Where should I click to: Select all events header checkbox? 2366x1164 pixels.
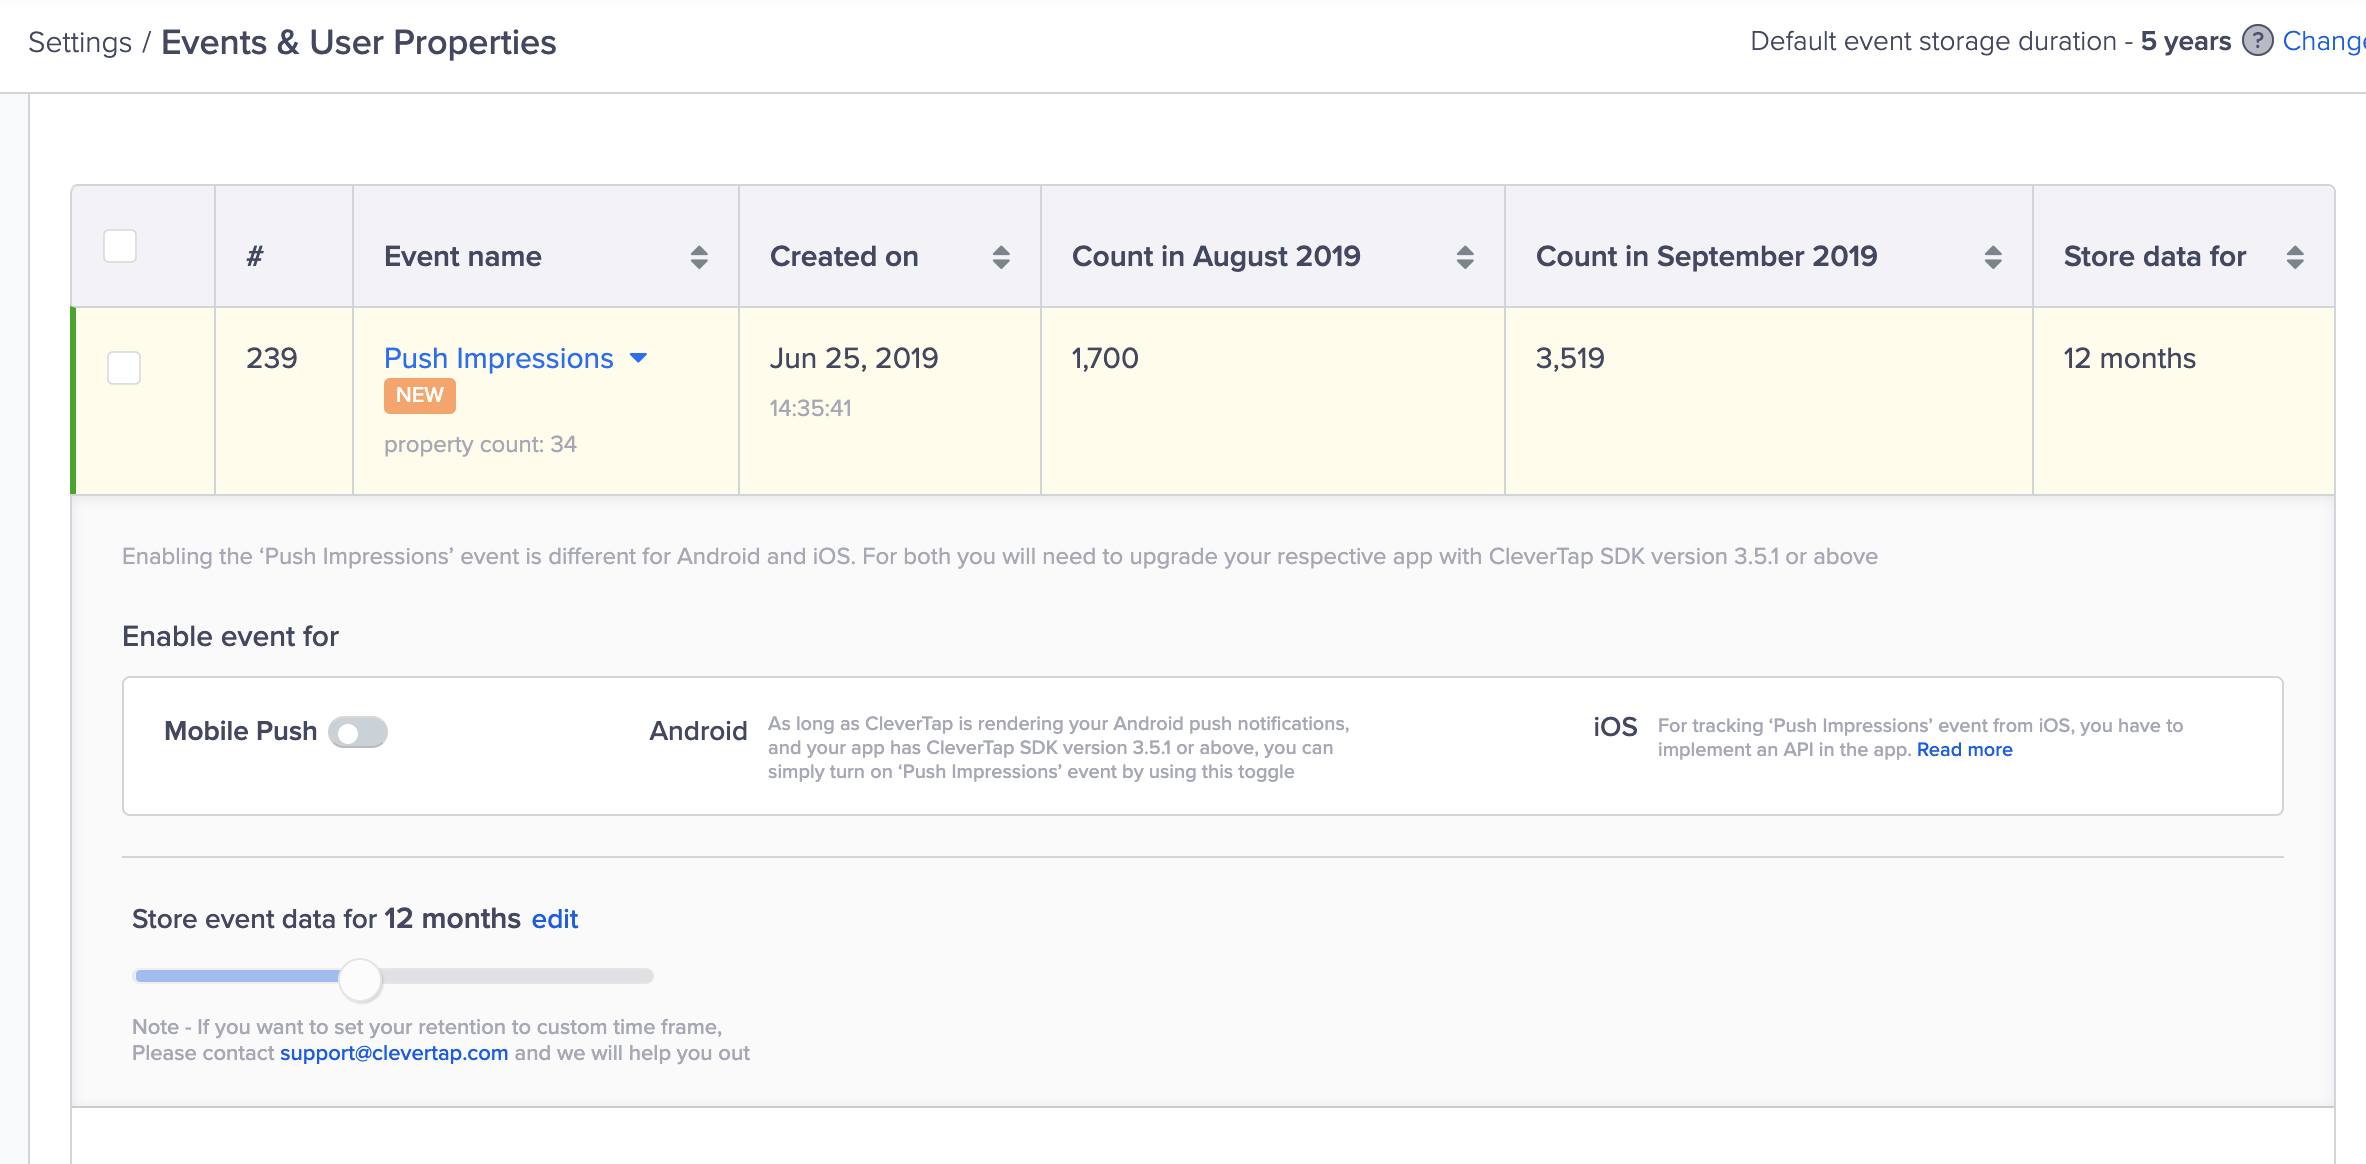point(120,246)
